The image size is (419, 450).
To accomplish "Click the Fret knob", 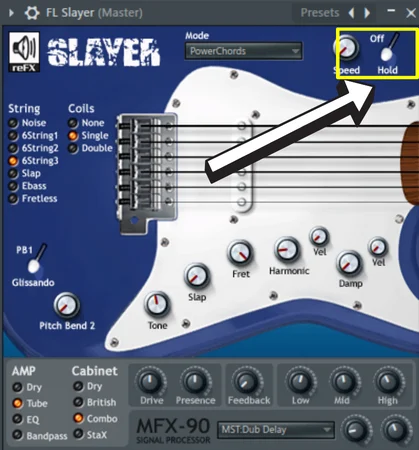I will pyautogui.click(x=240, y=253).
